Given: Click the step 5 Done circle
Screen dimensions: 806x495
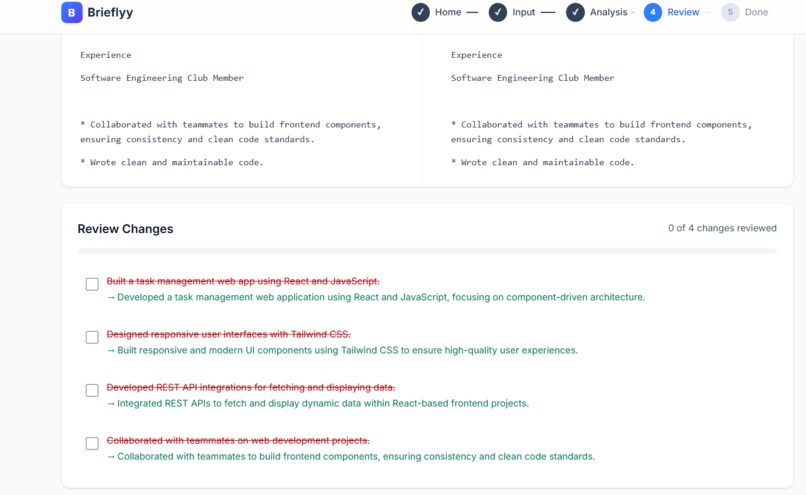Looking at the screenshot, I should (x=730, y=12).
